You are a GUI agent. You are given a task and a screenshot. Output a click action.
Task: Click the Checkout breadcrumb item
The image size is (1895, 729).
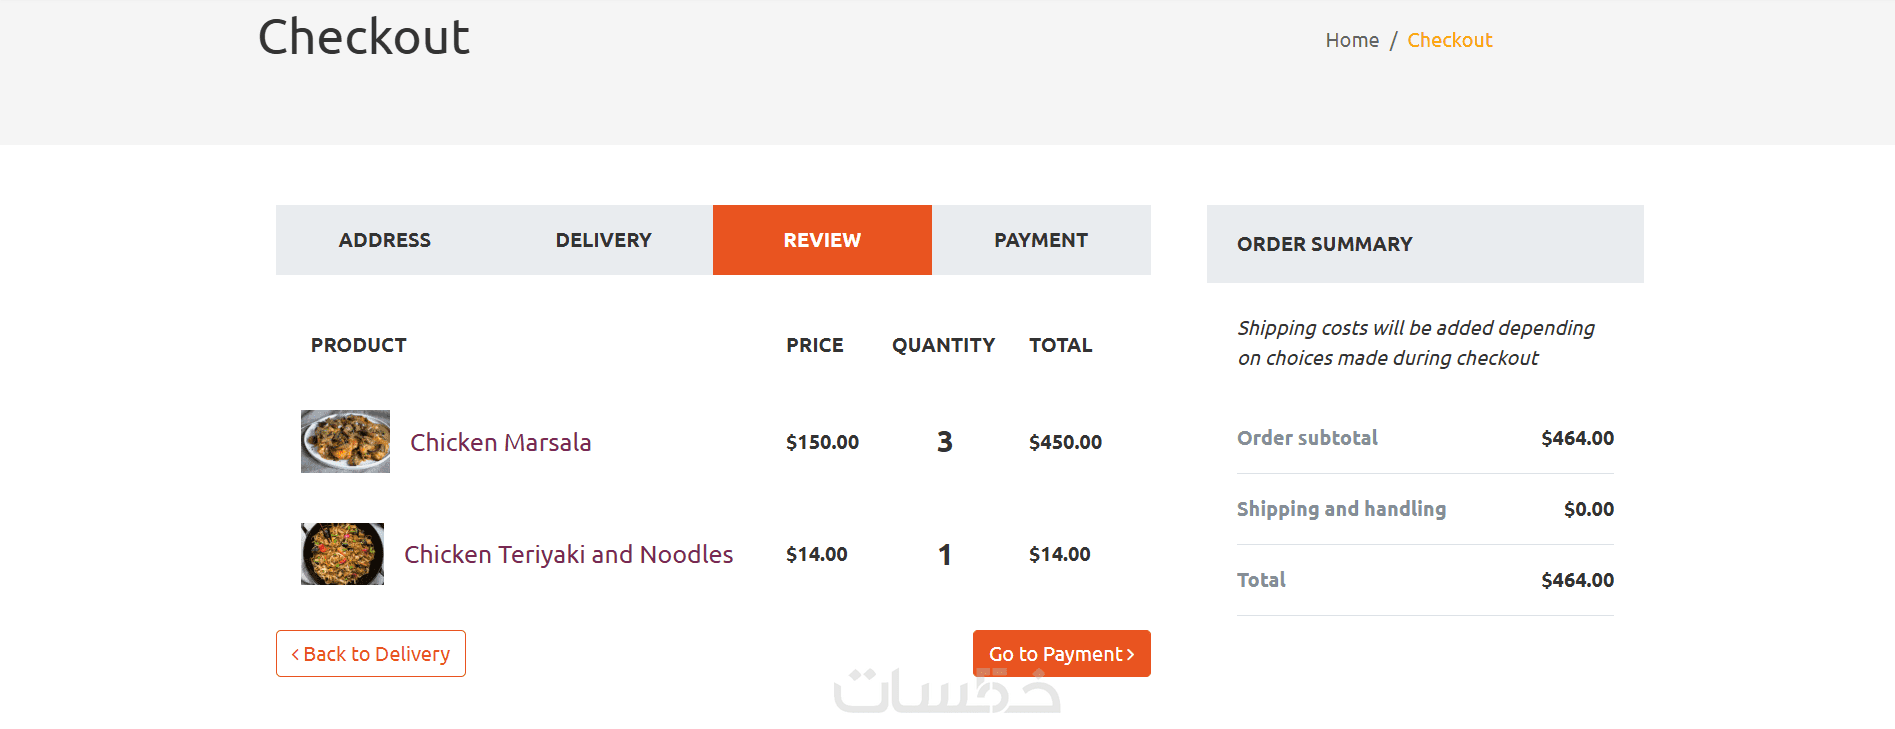point(1449,40)
